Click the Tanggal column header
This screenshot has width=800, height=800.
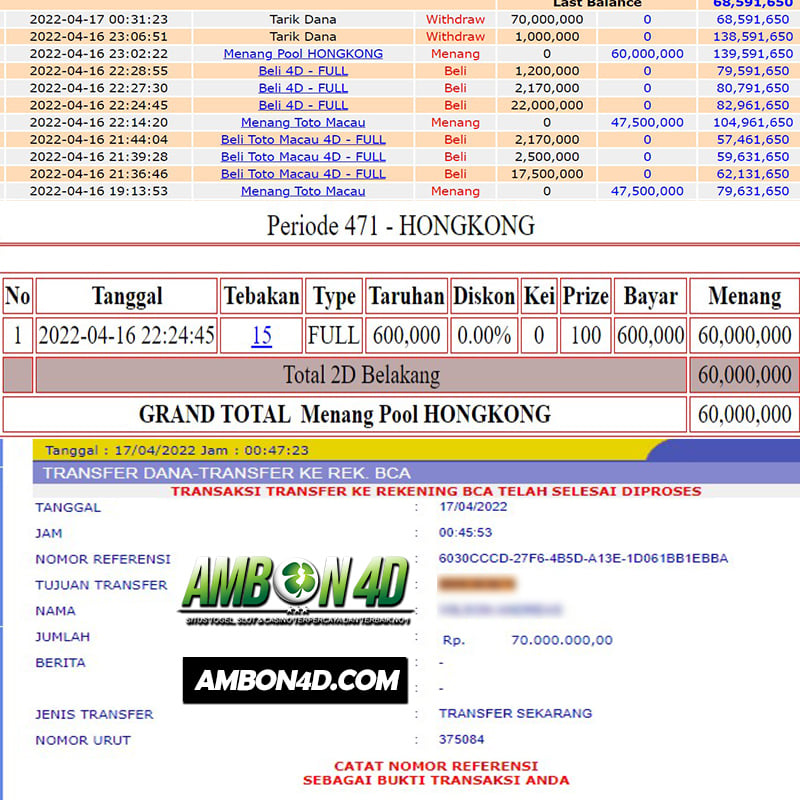(127, 296)
